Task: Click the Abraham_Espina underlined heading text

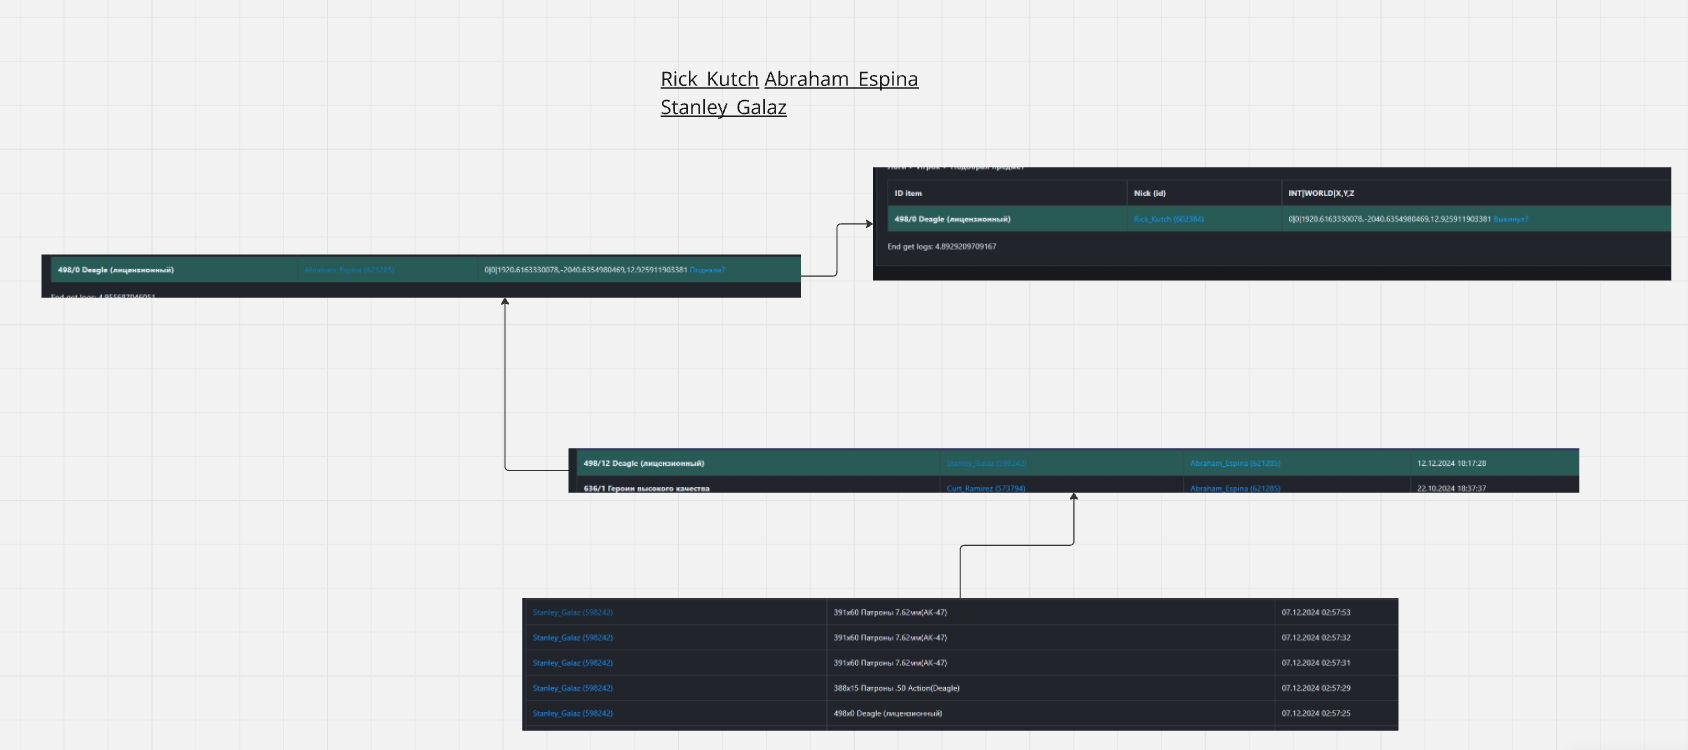Action: coord(841,80)
